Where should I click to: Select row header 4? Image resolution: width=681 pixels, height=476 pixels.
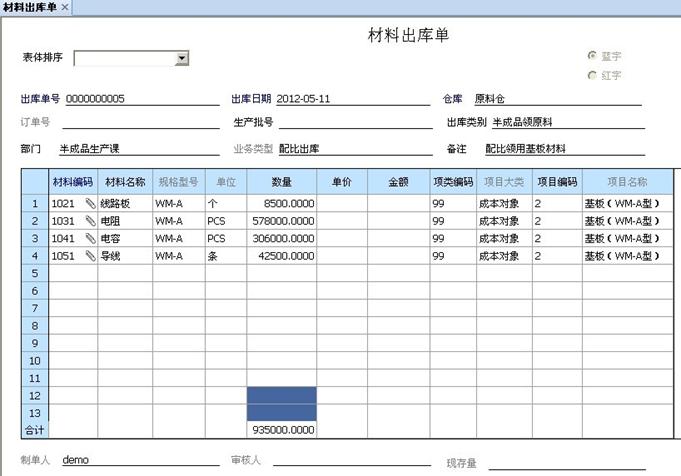tap(35, 255)
